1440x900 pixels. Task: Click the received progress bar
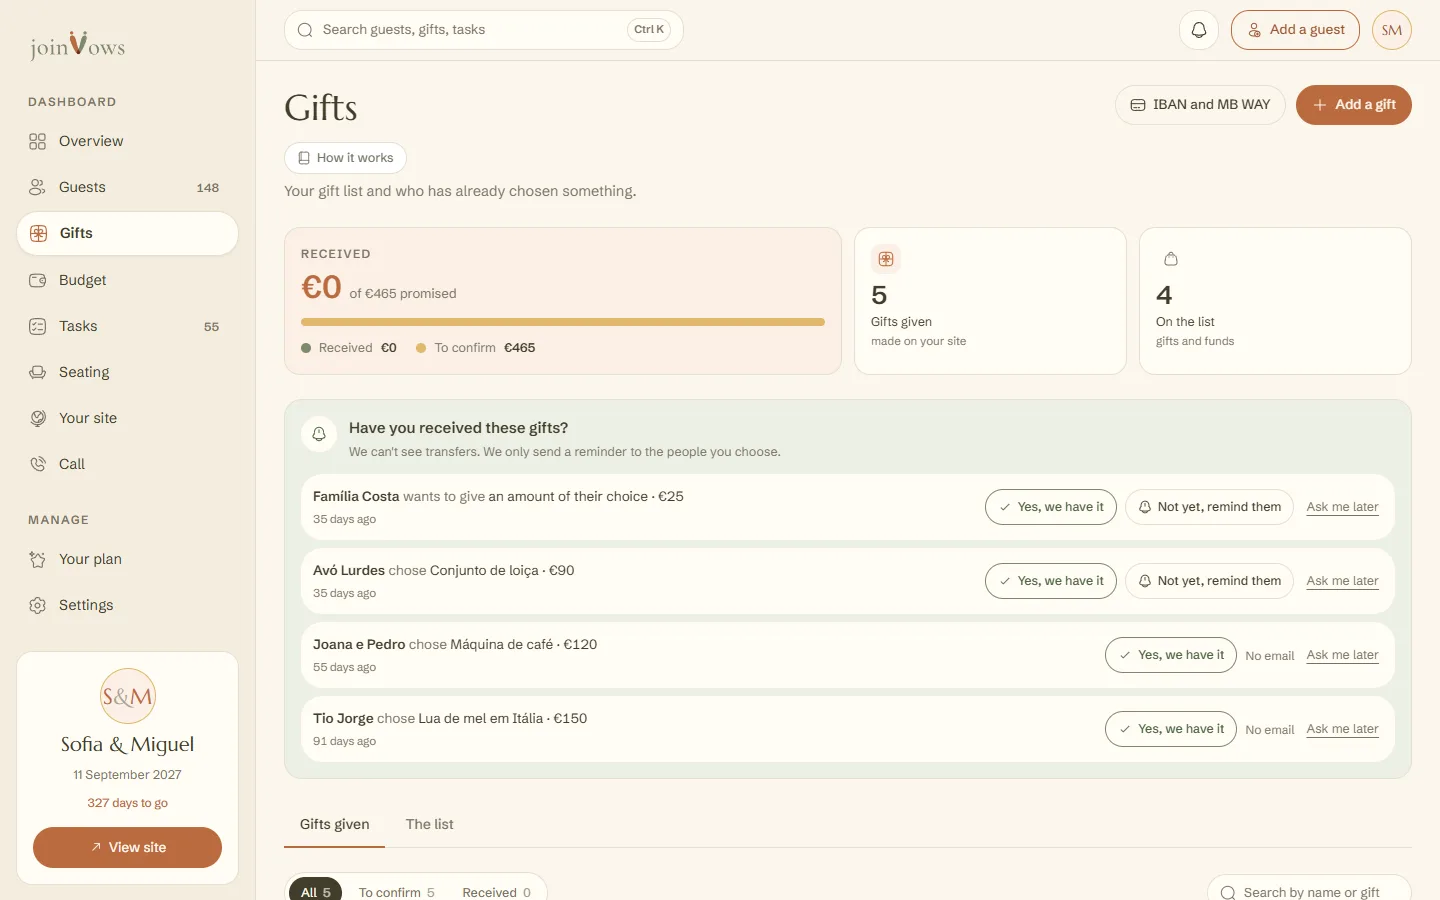[563, 322]
